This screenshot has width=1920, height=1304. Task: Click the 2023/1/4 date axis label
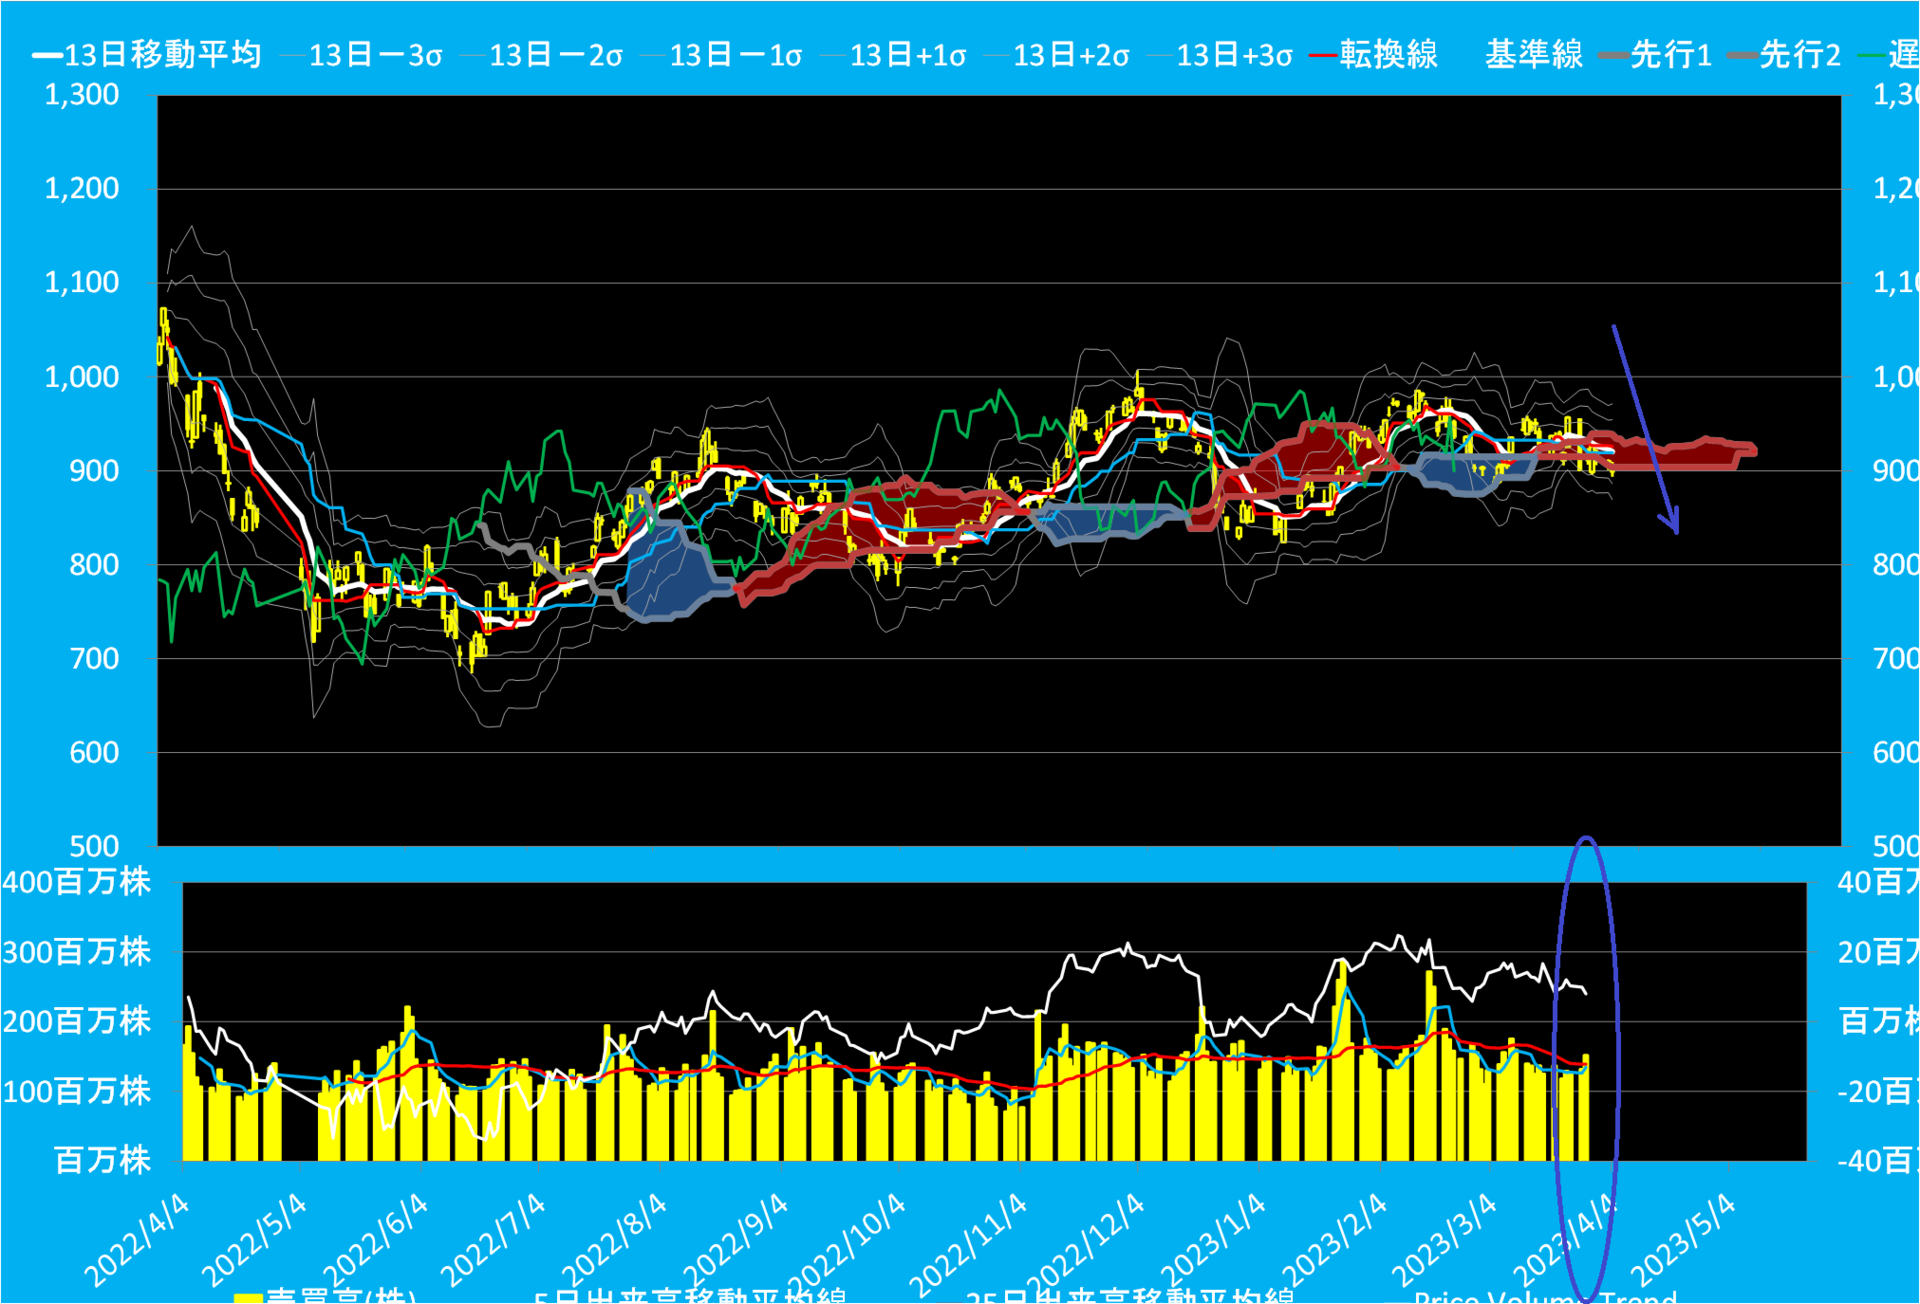point(1214,1240)
